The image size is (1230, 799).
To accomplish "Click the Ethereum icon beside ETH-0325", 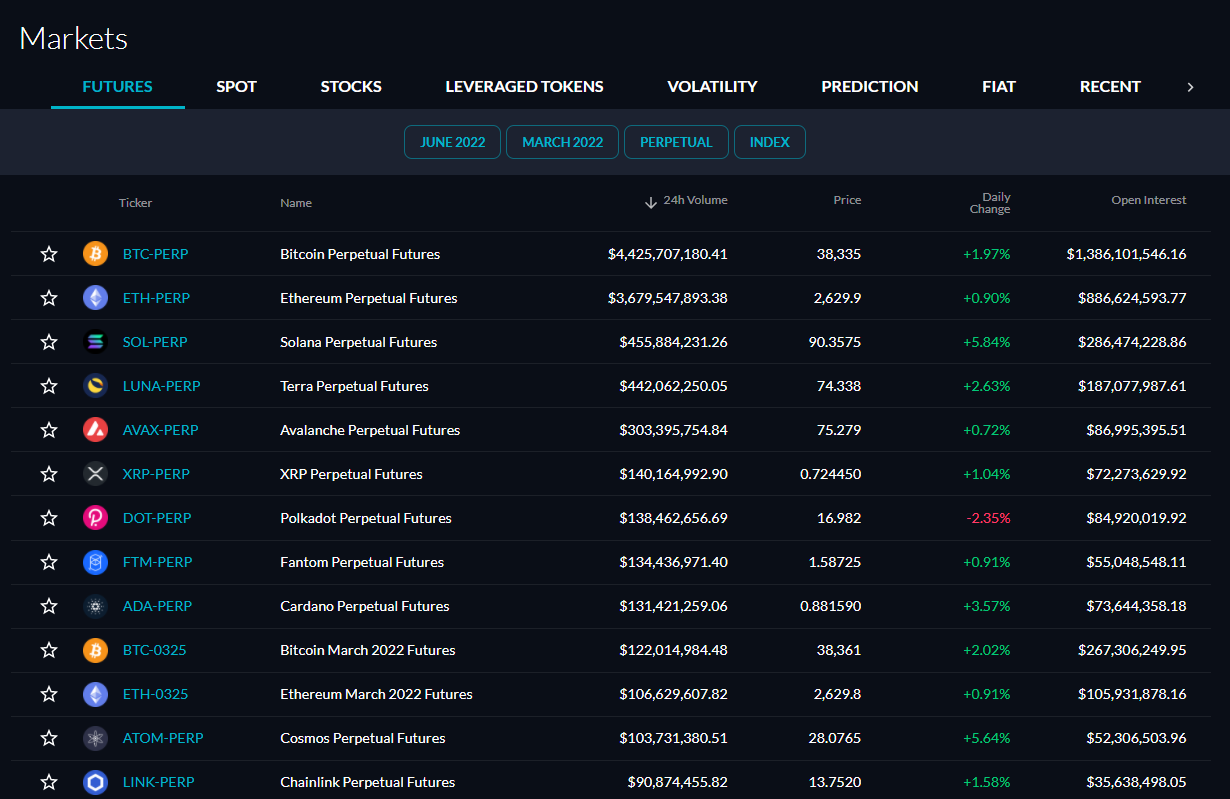I will (x=95, y=694).
